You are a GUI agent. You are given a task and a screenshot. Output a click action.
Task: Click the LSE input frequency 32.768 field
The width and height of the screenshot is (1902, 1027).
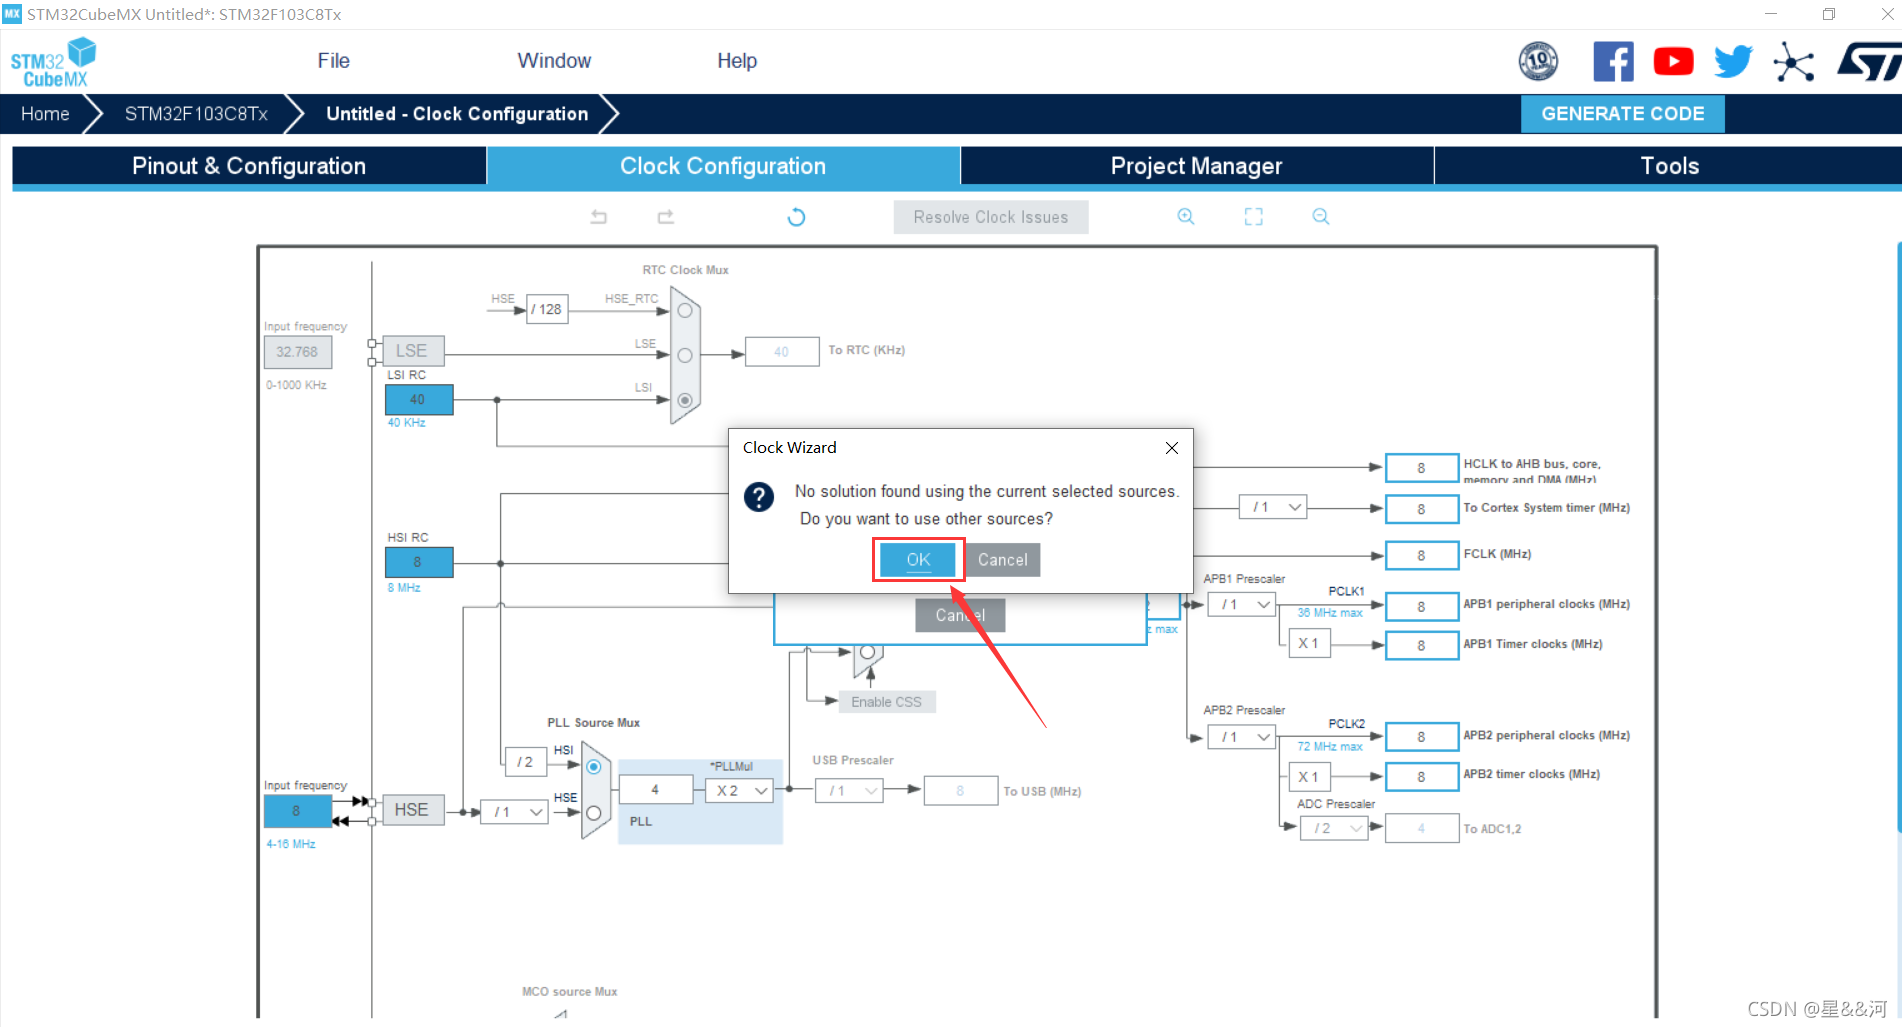(x=297, y=352)
